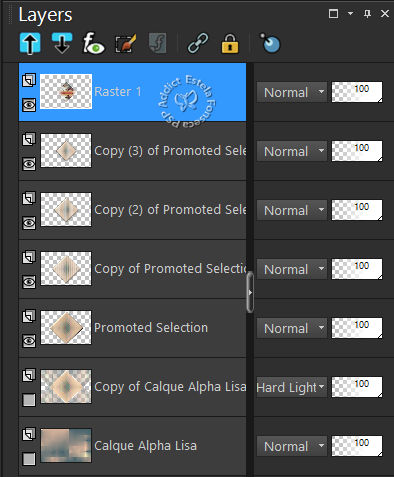Show the Copy of Calque Alpha Lisa layer

29,400
